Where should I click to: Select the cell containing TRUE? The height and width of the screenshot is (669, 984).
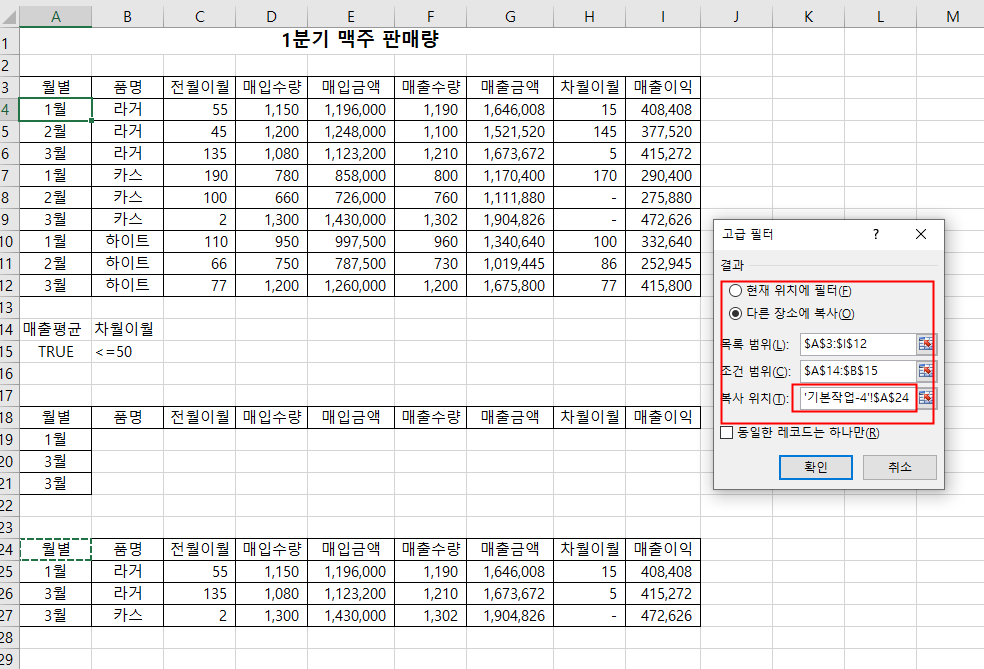coord(56,351)
